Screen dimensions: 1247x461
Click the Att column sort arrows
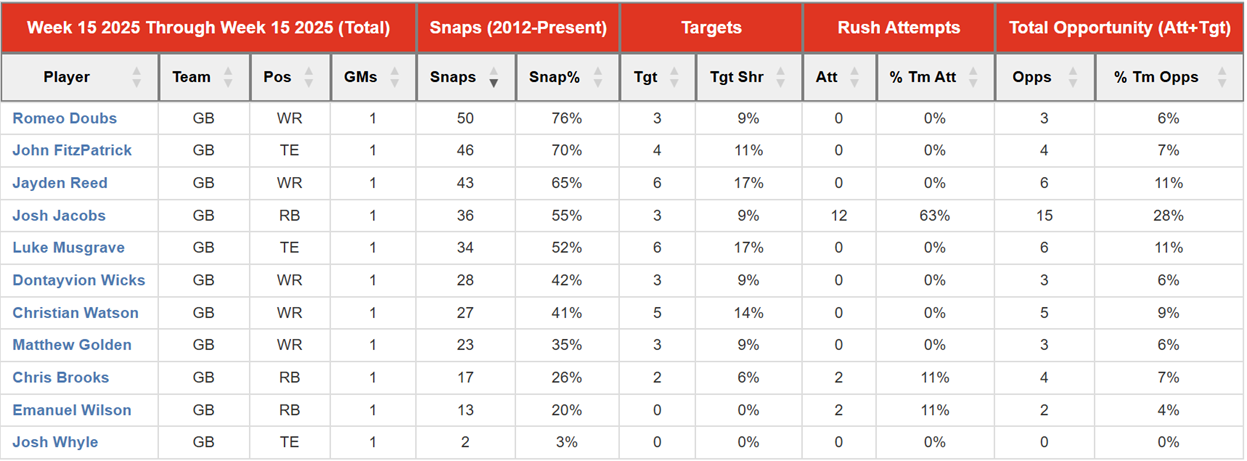point(856,77)
